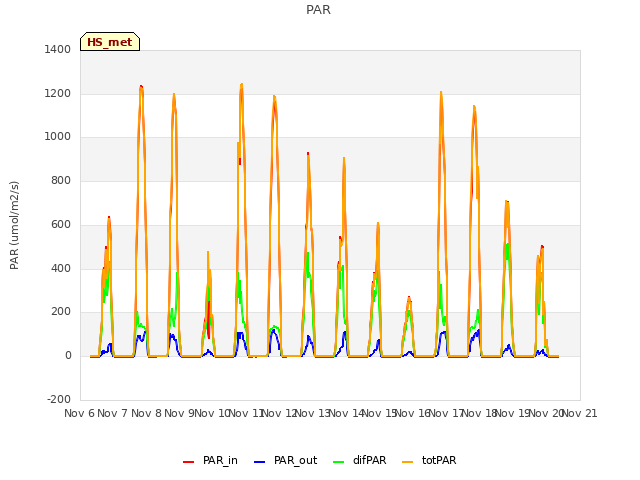Select the PAR_out legend label
This screenshot has width=640, height=480.
point(296,460)
